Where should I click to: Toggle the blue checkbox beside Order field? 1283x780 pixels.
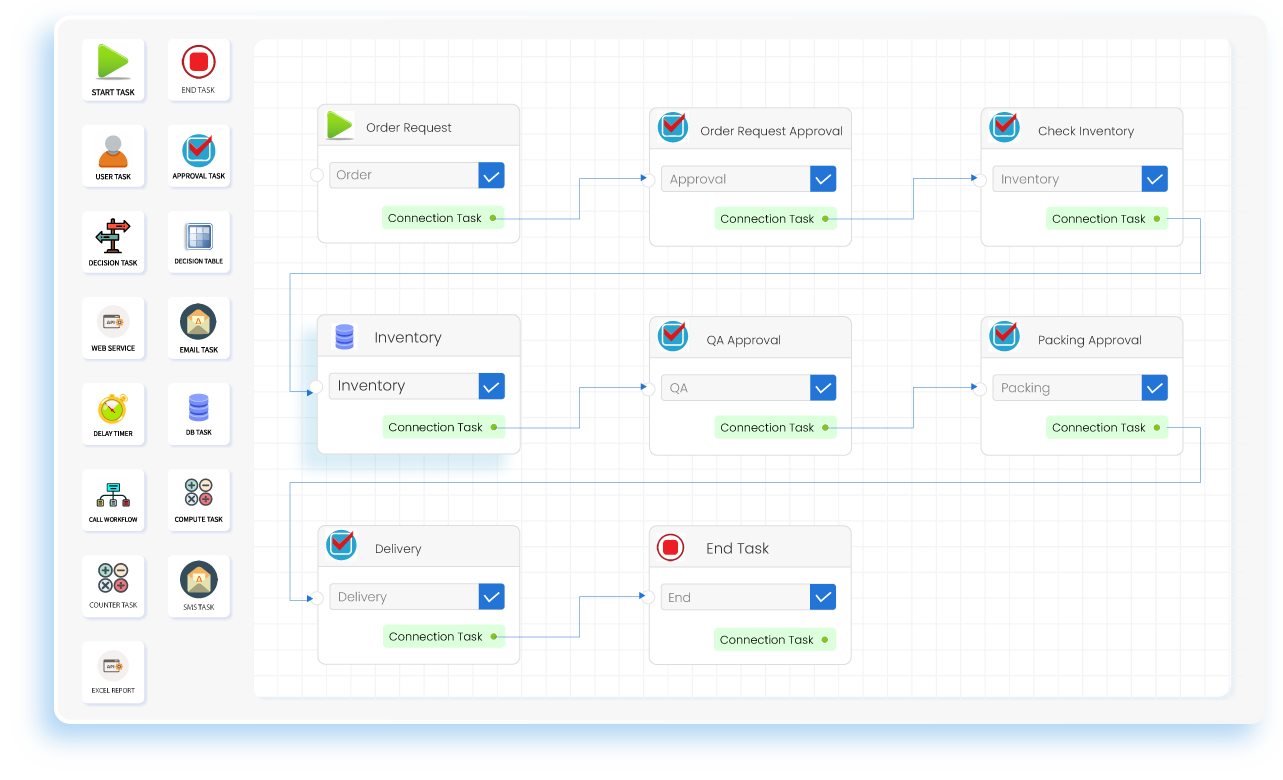[x=491, y=175]
